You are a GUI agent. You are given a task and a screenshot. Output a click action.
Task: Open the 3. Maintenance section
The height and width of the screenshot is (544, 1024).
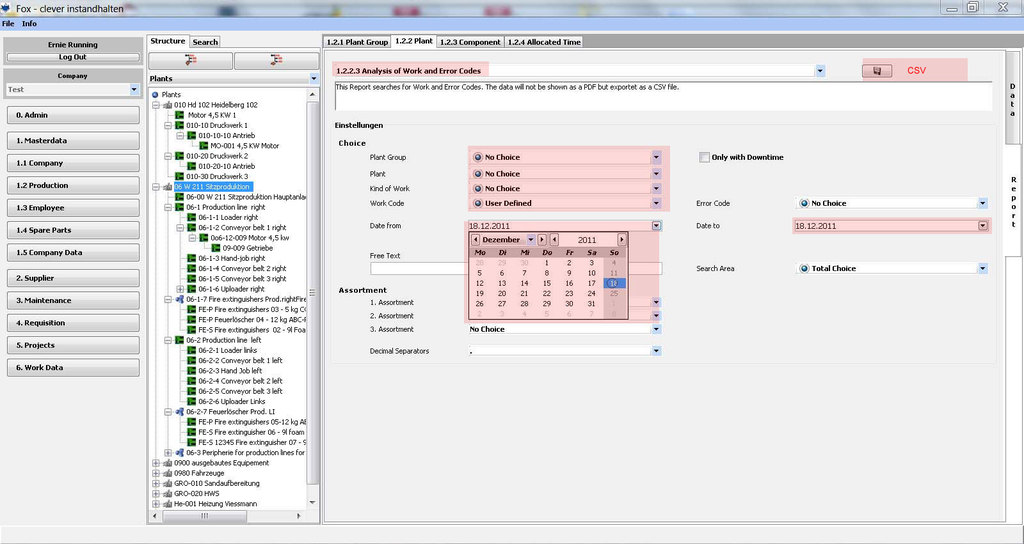coord(72,300)
